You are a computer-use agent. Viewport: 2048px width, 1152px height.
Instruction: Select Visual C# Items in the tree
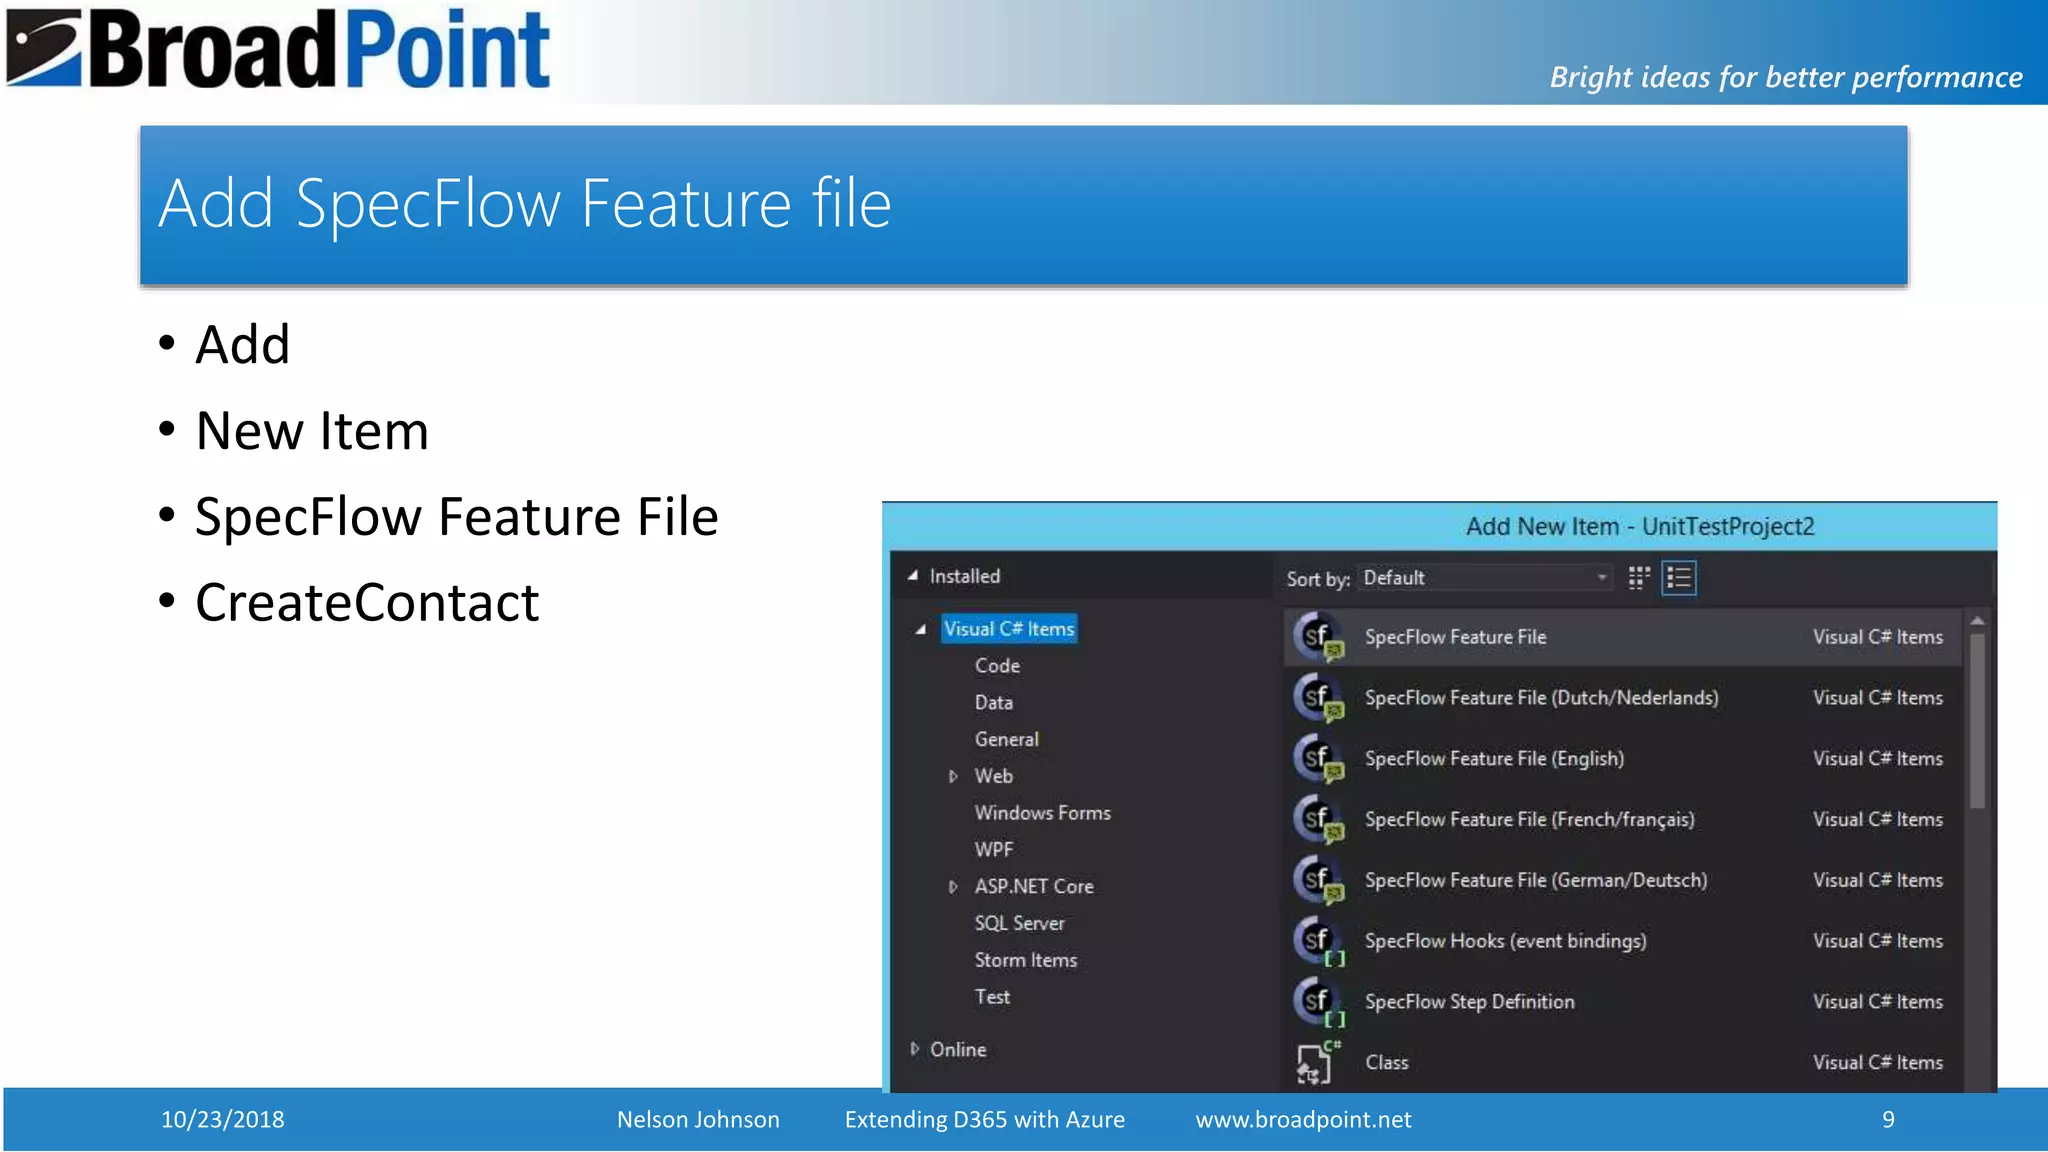[1009, 629]
